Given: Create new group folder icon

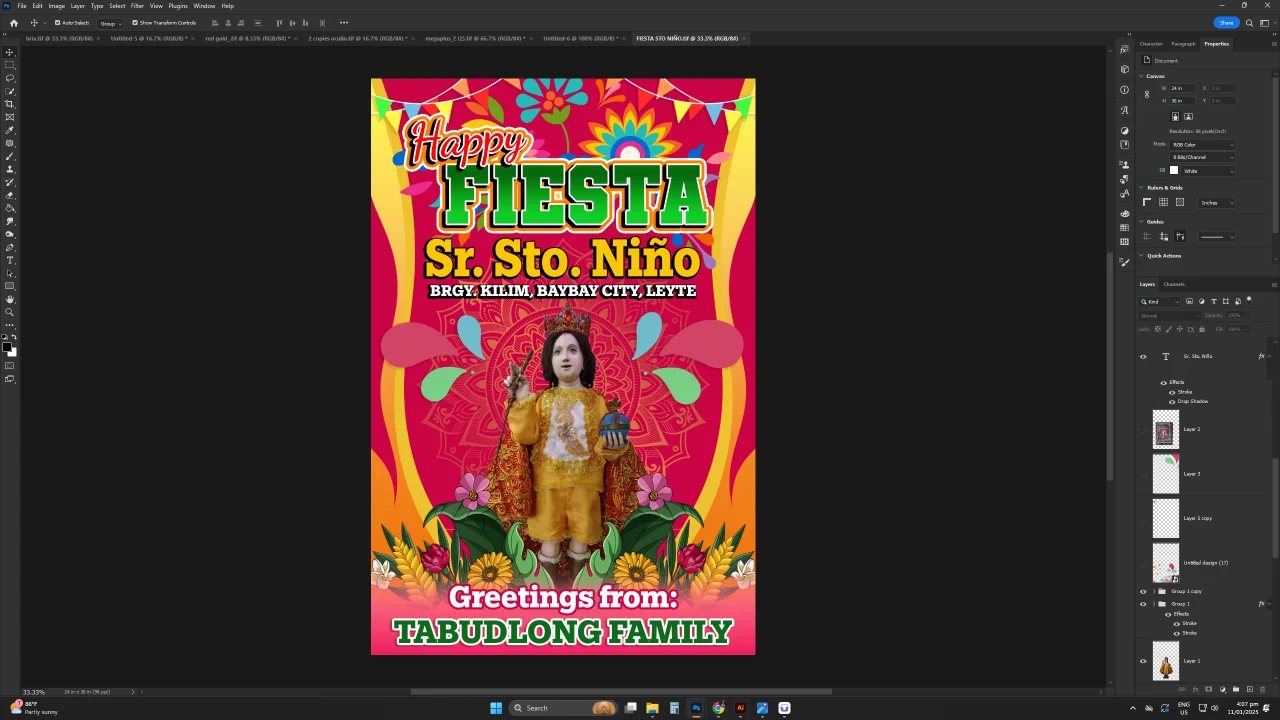Looking at the screenshot, I should tap(1236, 689).
